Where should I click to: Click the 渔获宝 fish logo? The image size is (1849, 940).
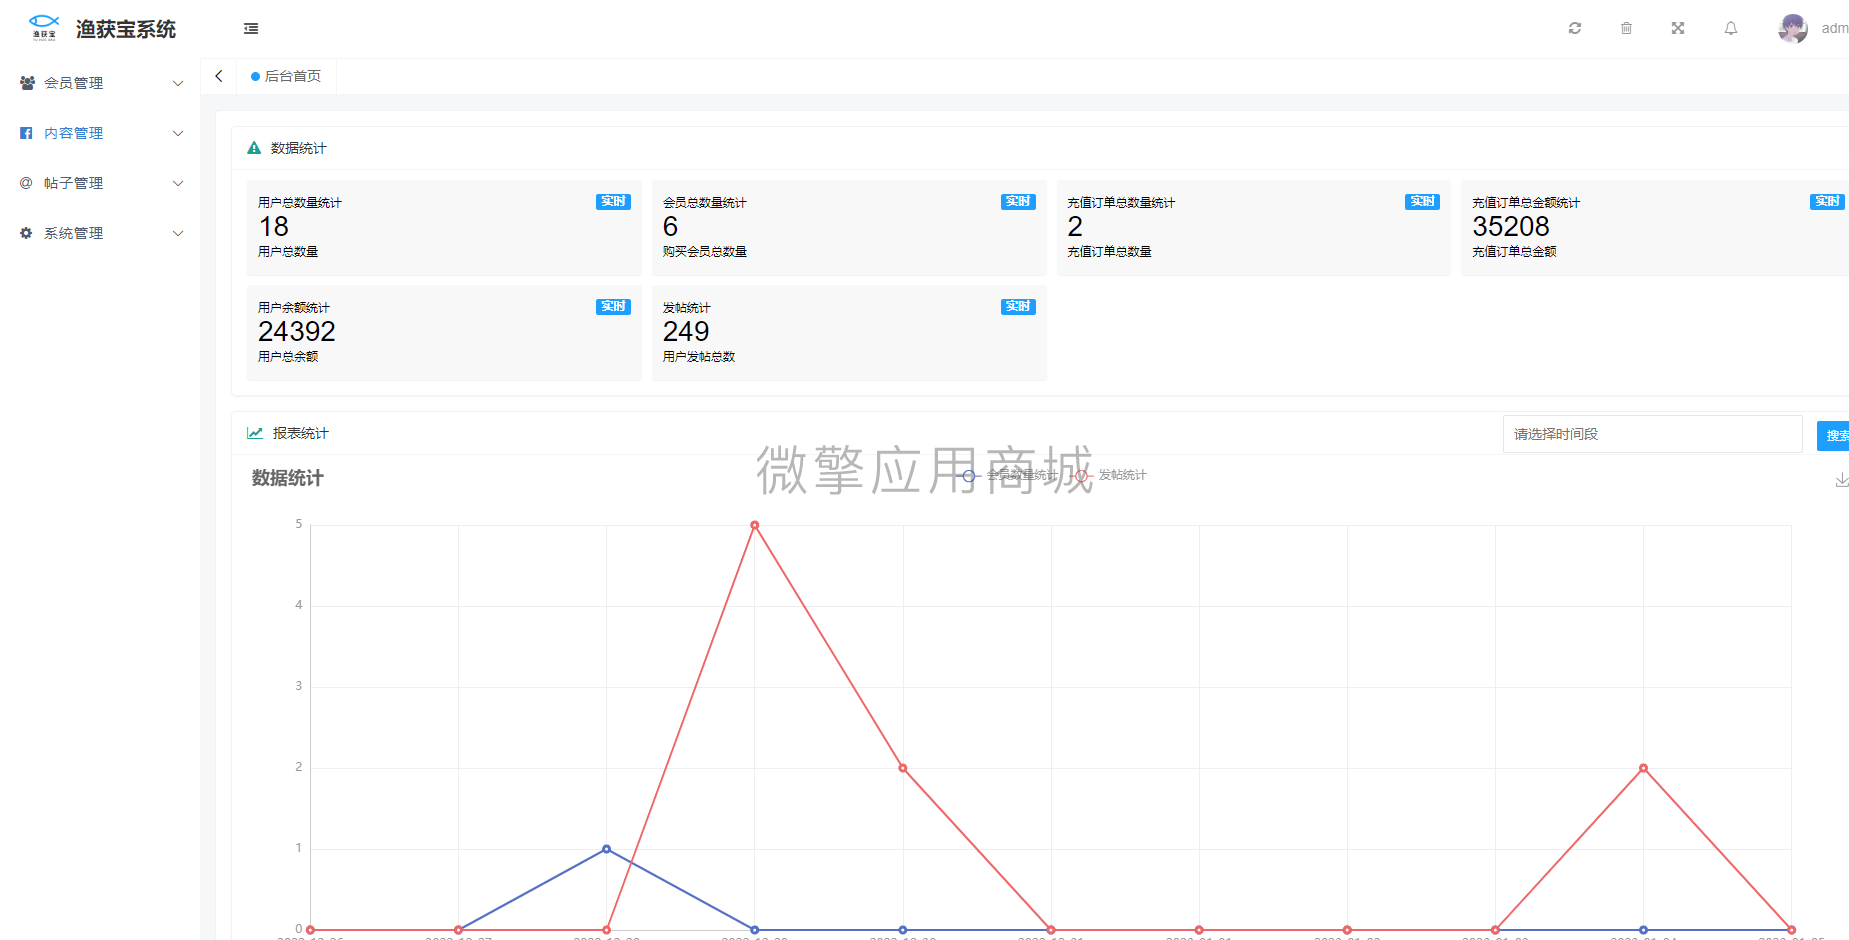44,27
